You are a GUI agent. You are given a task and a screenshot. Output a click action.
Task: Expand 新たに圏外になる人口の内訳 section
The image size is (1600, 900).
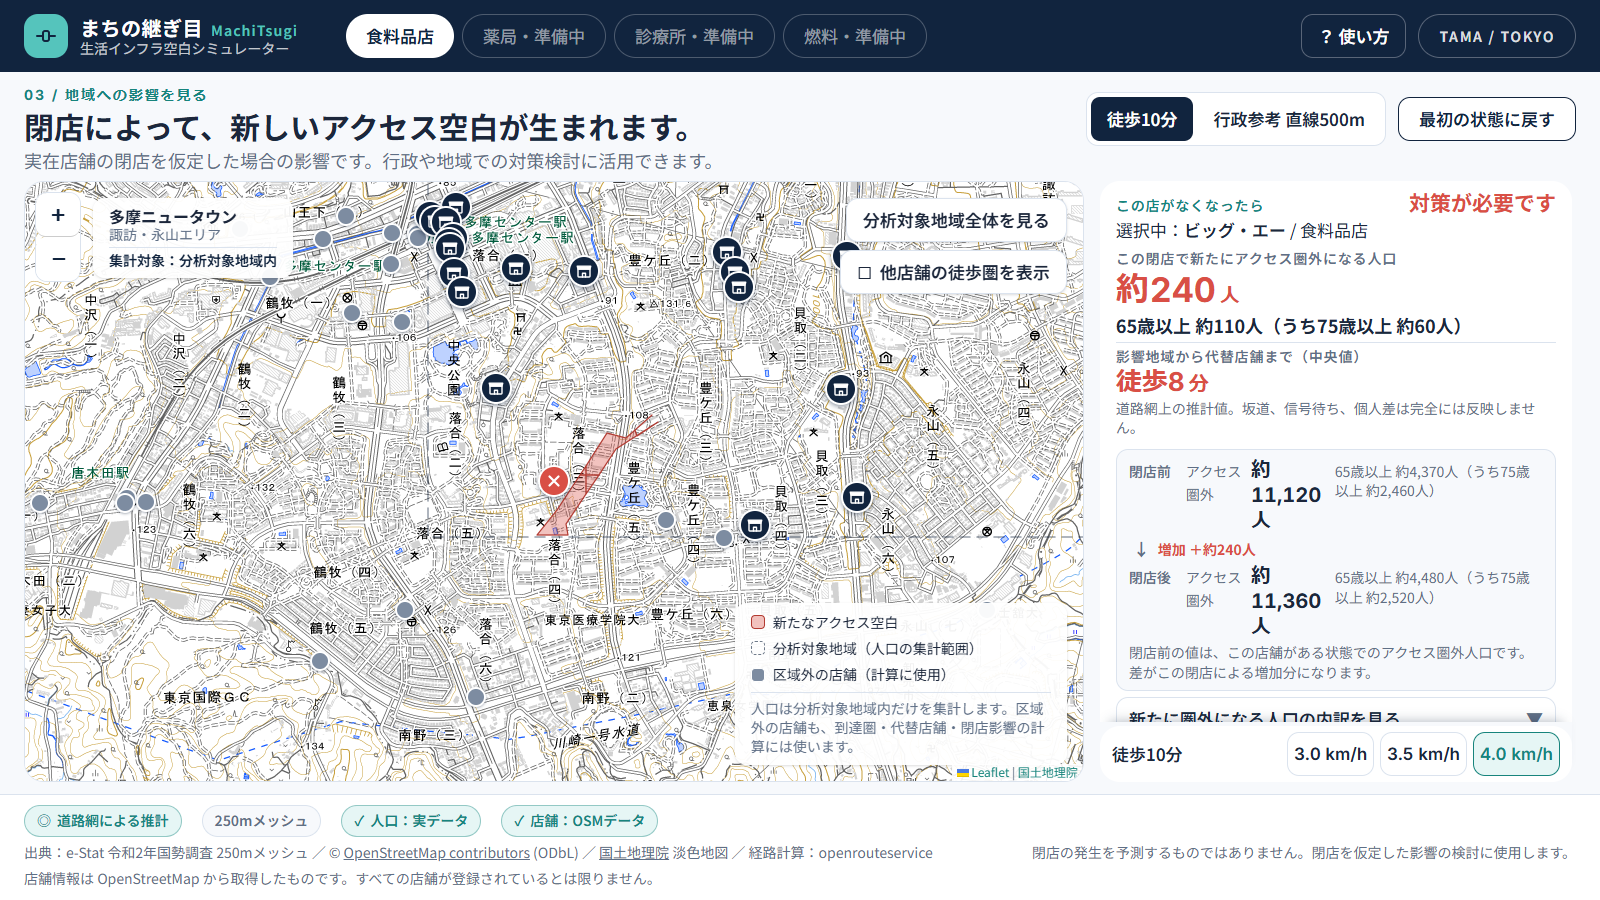pyautogui.click(x=1335, y=714)
